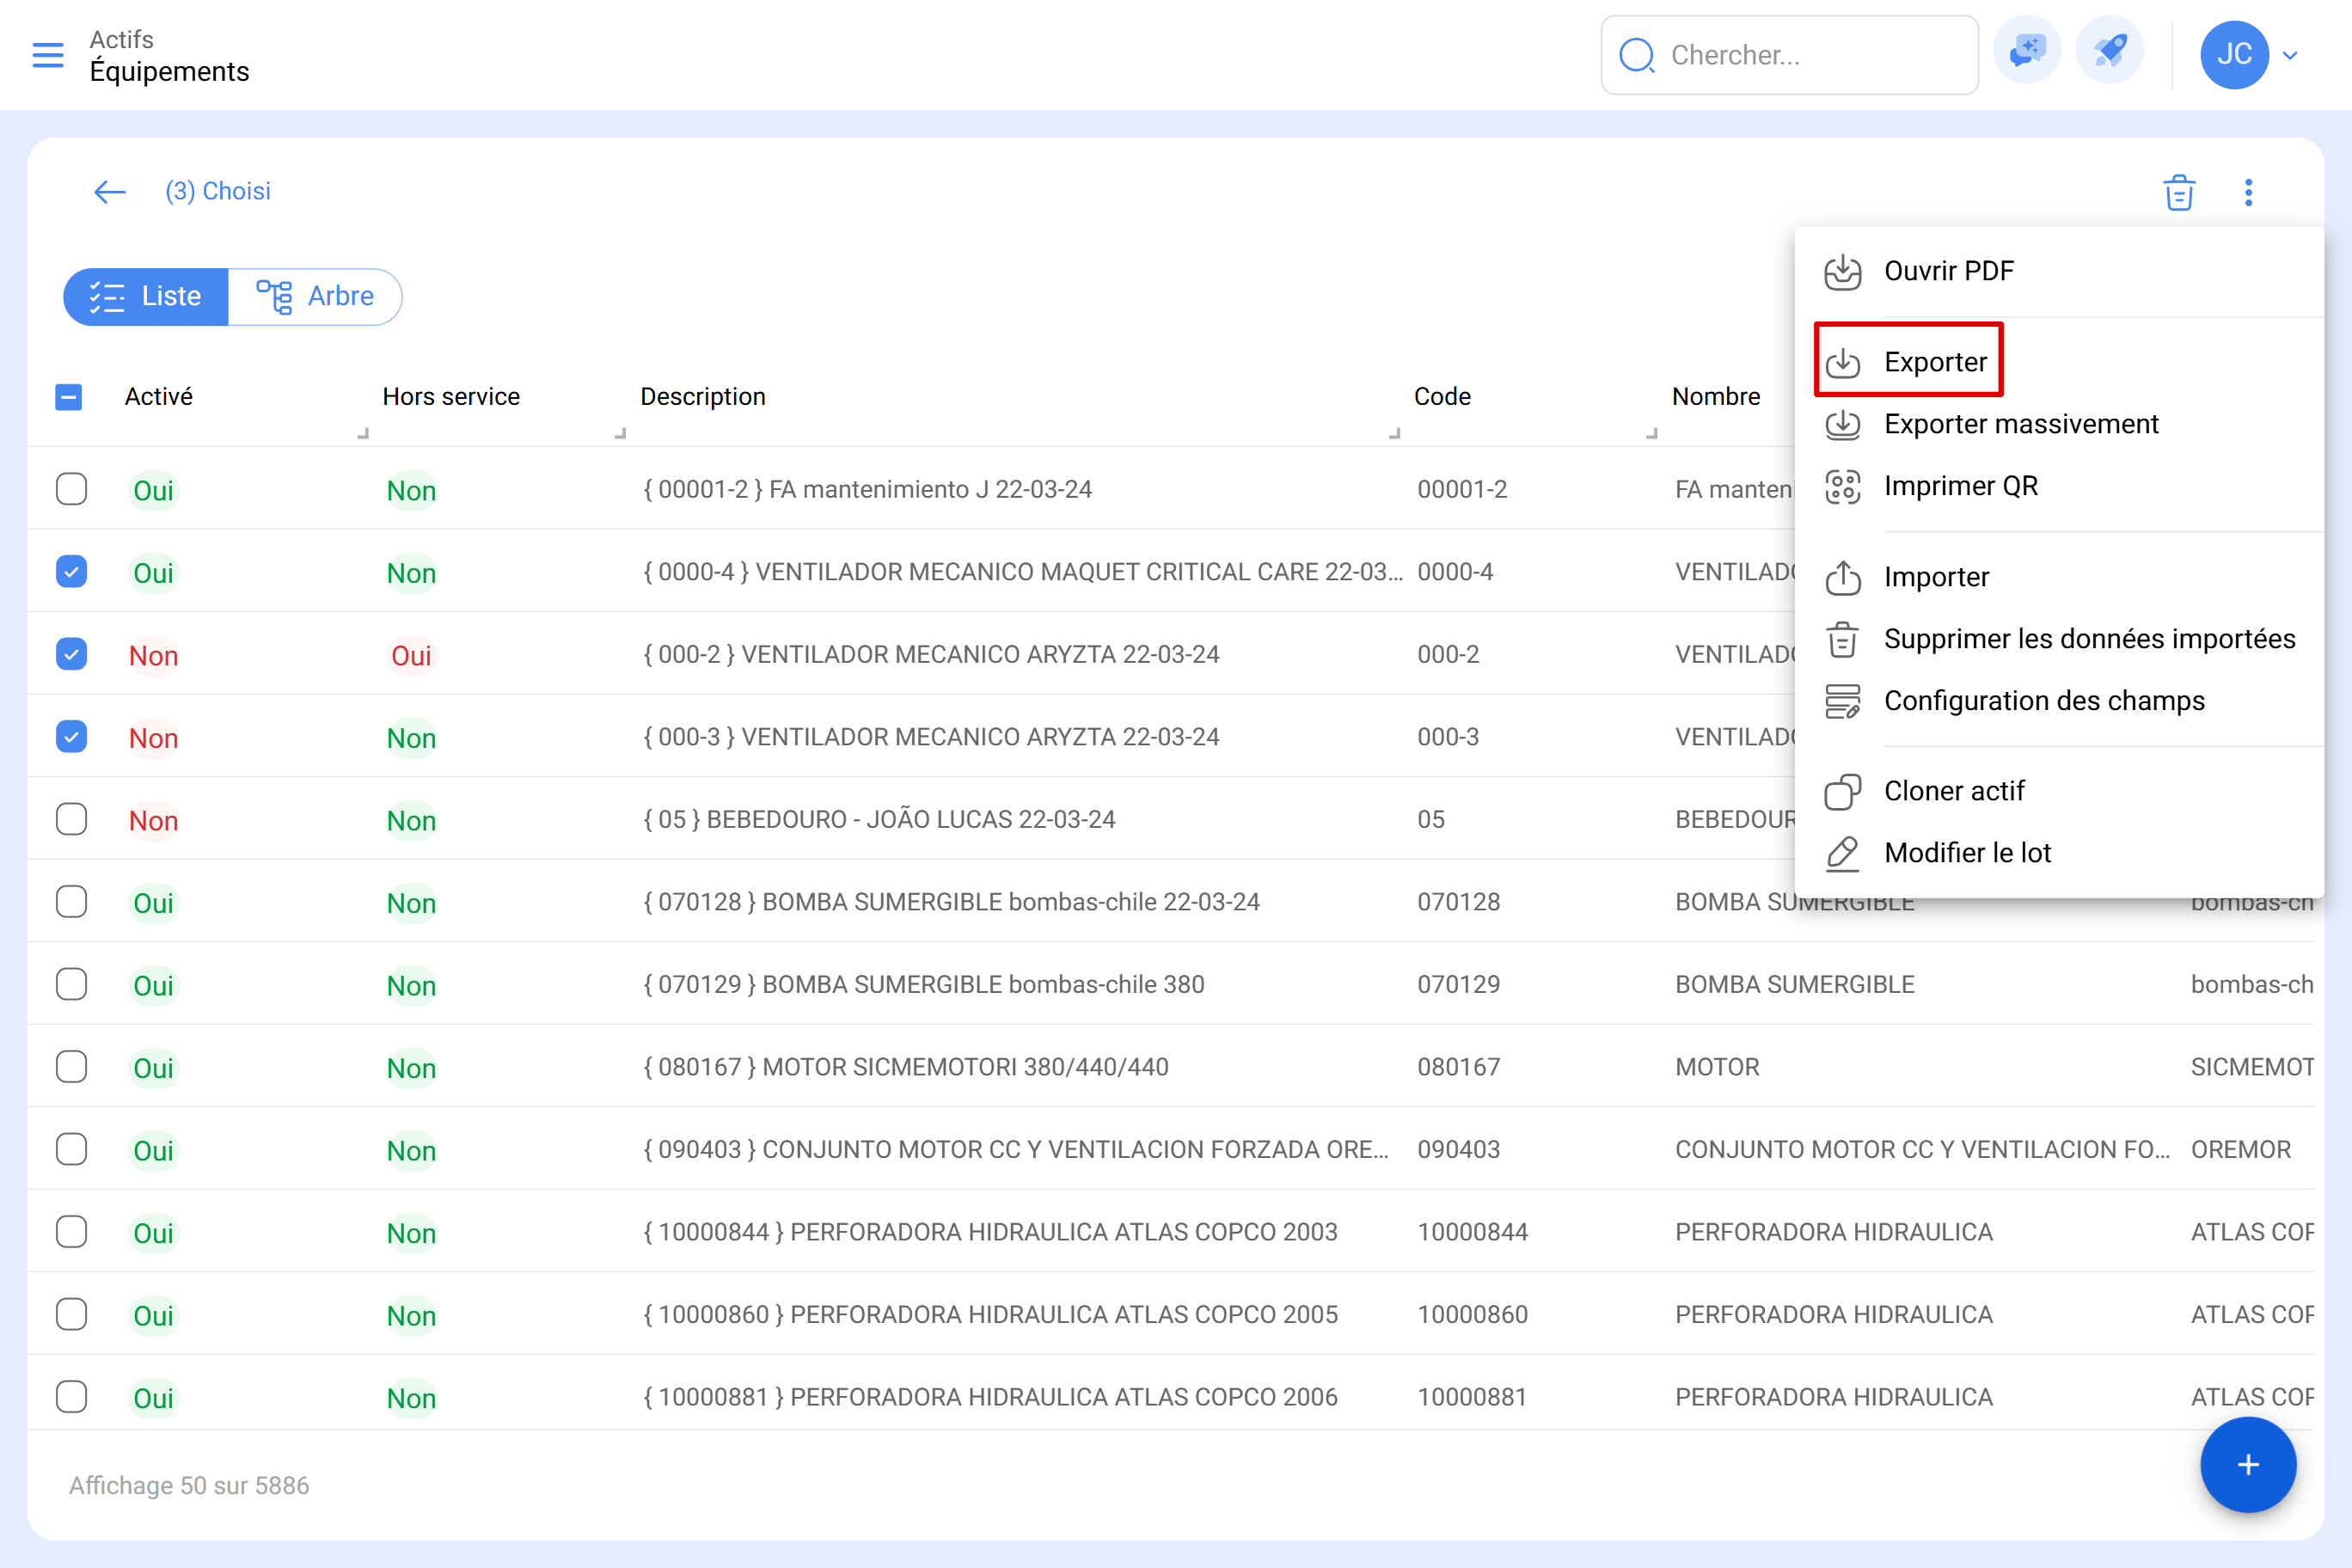Check the BEBEDOURO row checkbox

click(x=71, y=819)
